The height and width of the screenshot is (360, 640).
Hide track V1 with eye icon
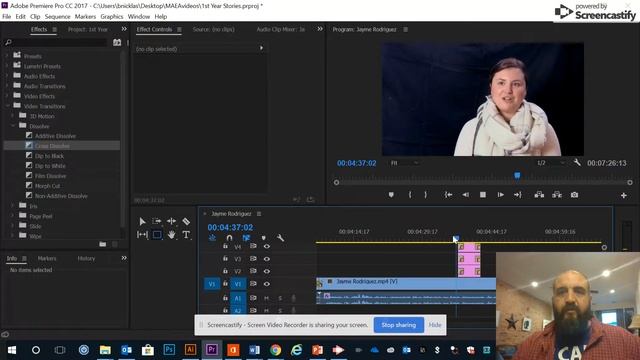[x=267, y=284]
